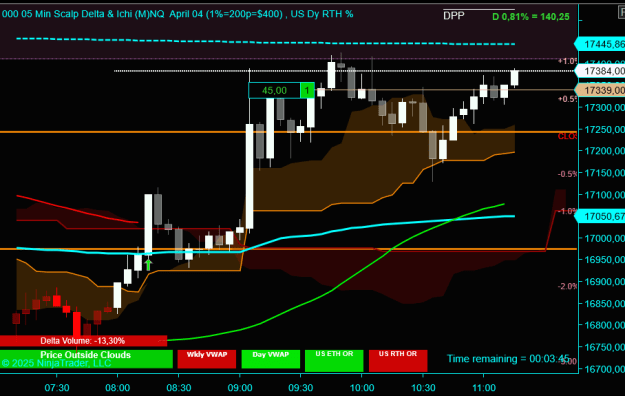Click the 17250,00 price axis label
The width and height of the screenshot is (625, 396).
click(x=604, y=130)
